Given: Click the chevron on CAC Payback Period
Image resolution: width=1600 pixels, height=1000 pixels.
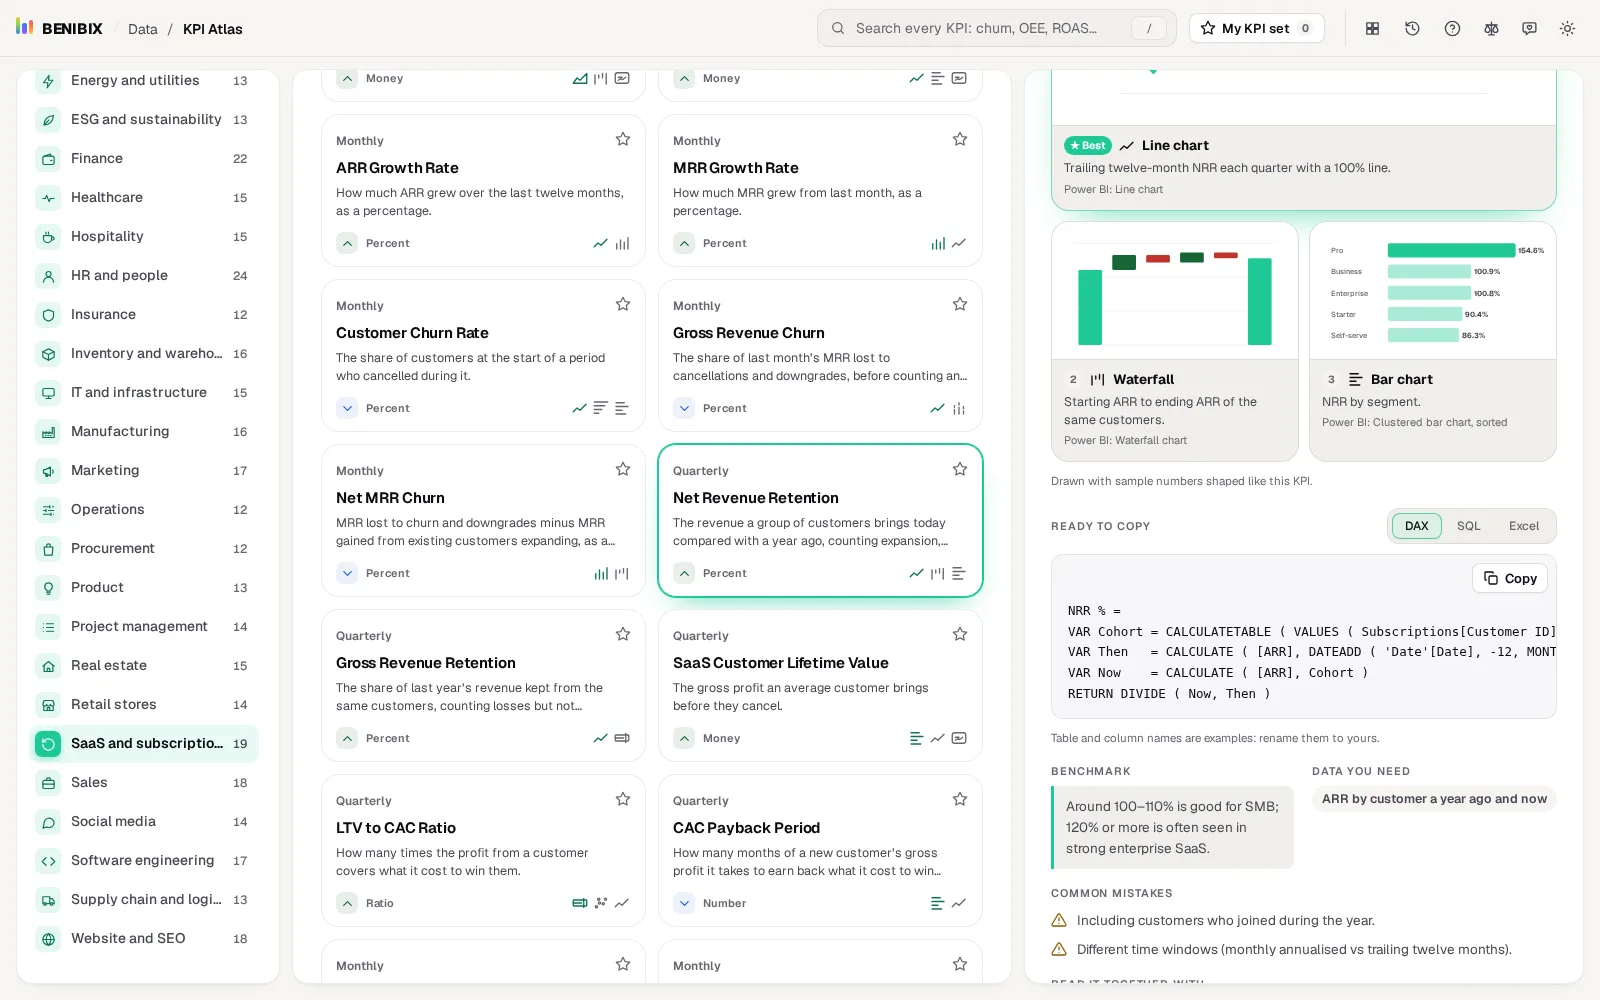Looking at the screenshot, I should tap(684, 903).
